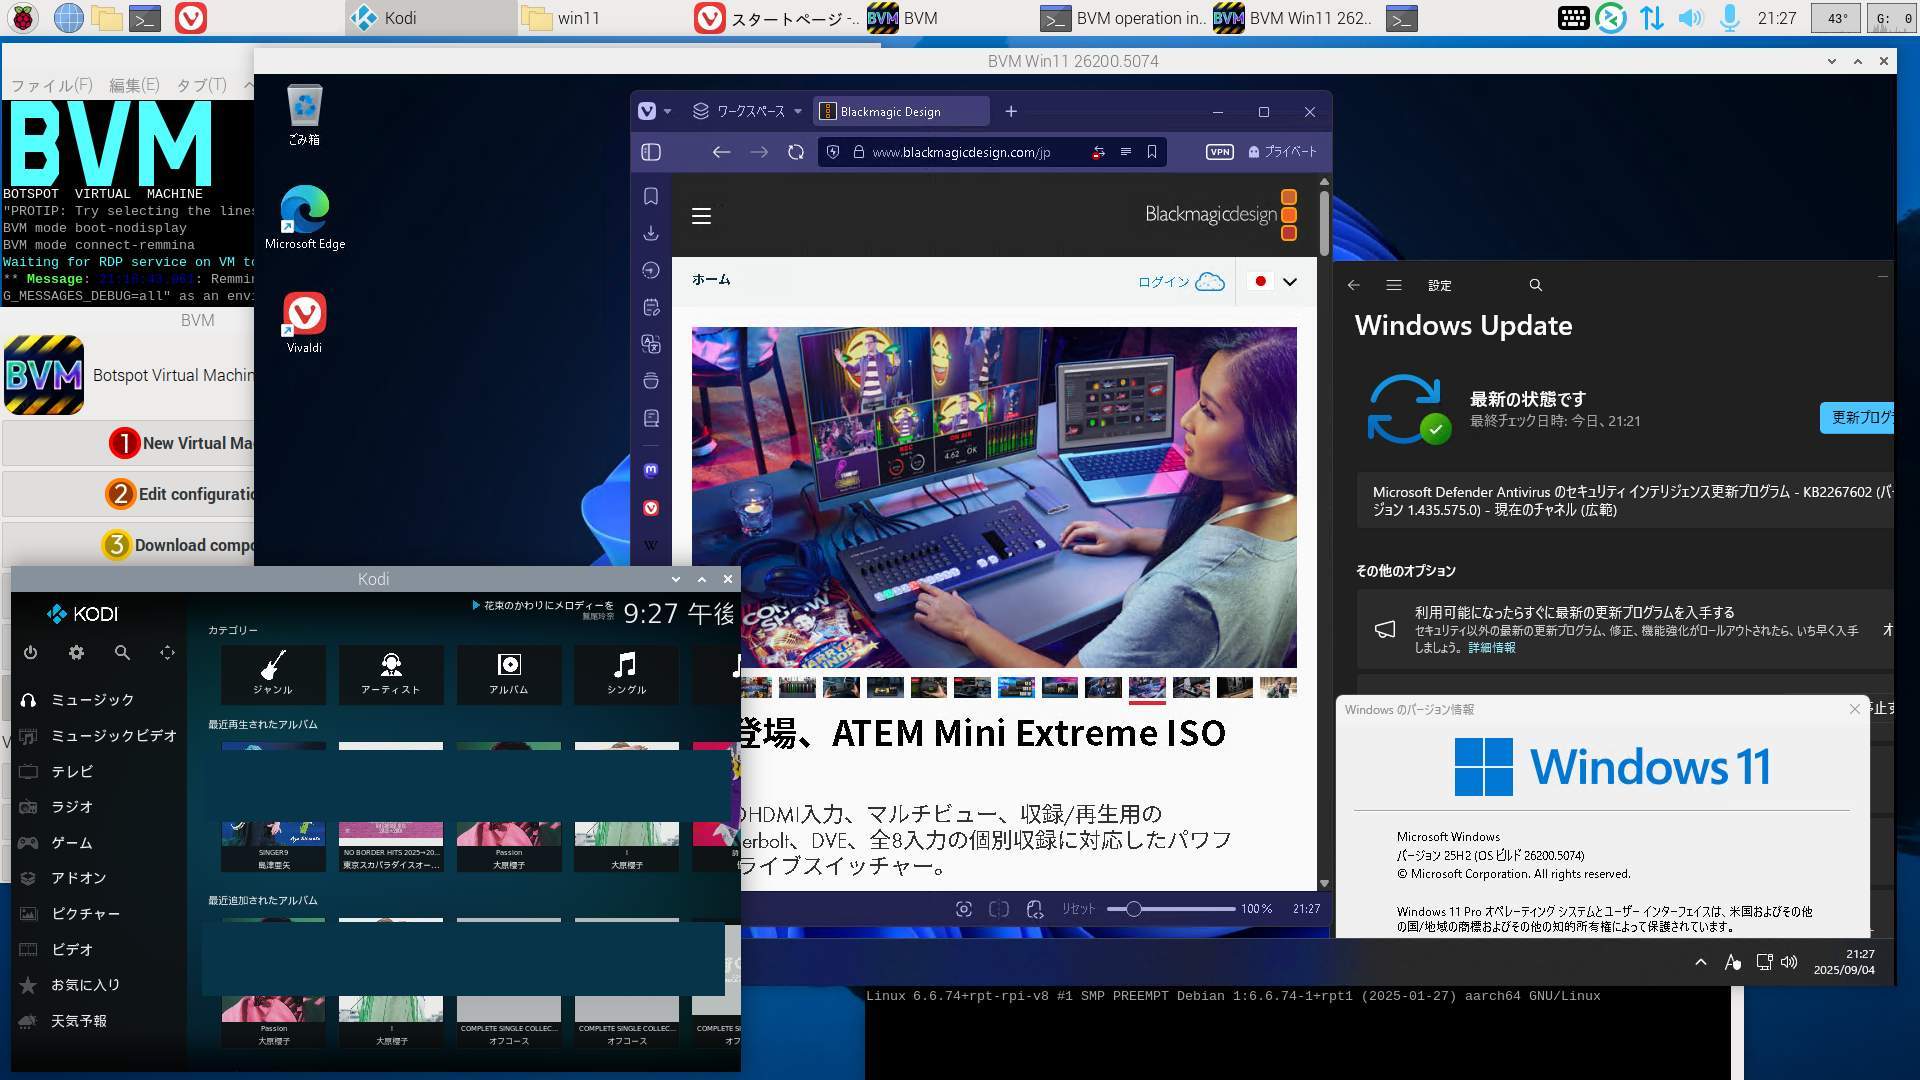Reload the Blackmagic Design page
The width and height of the screenshot is (1920, 1080).
click(x=796, y=152)
